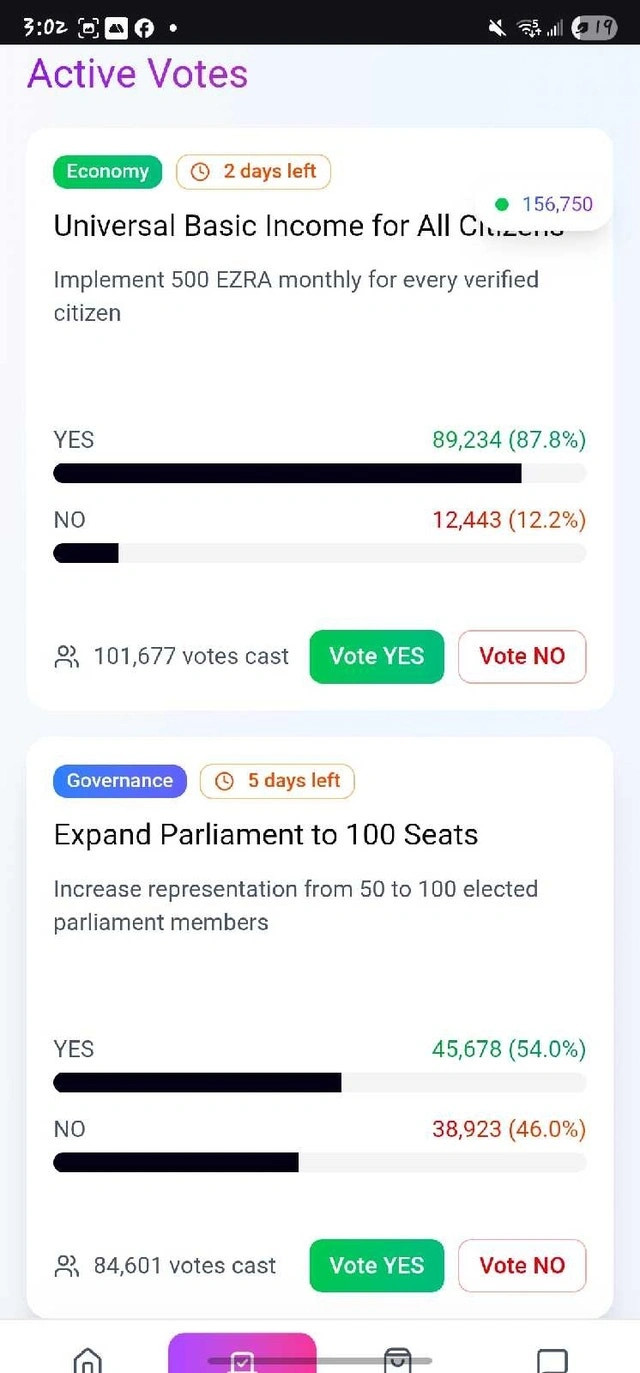Vote YES on Universal Basic Income
Viewport: 640px width, 1373px height.
coord(376,657)
